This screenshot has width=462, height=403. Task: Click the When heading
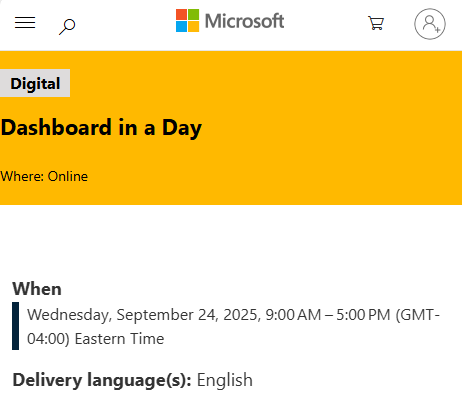(37, 289)
